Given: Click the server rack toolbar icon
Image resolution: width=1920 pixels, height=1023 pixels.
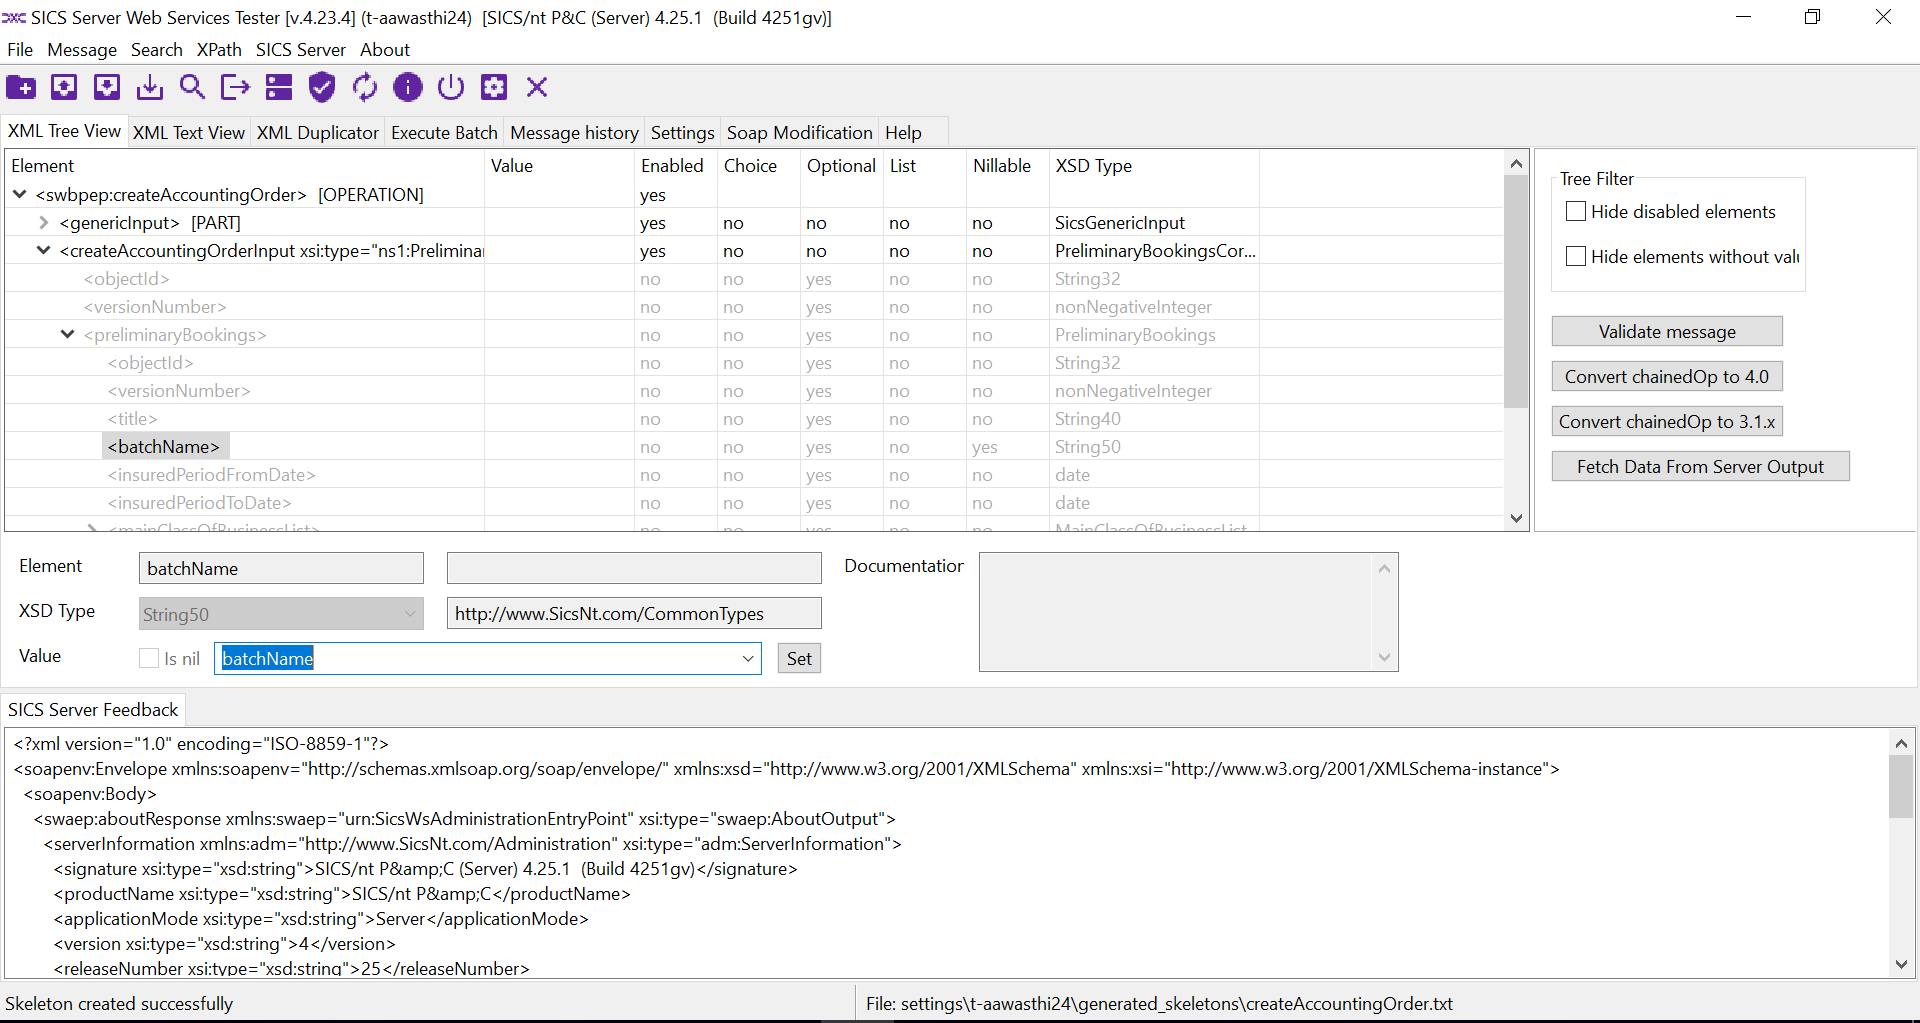Looking at the screenshot, I should click(279, 88).
